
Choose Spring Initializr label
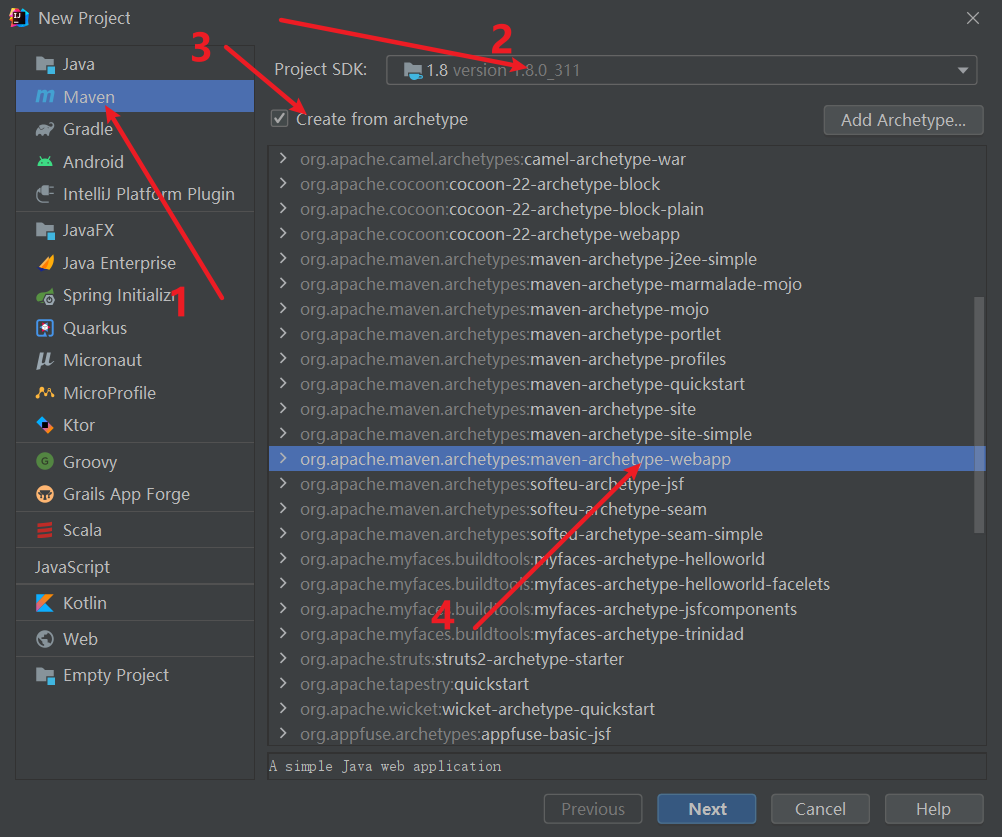[x=119, y=295]
